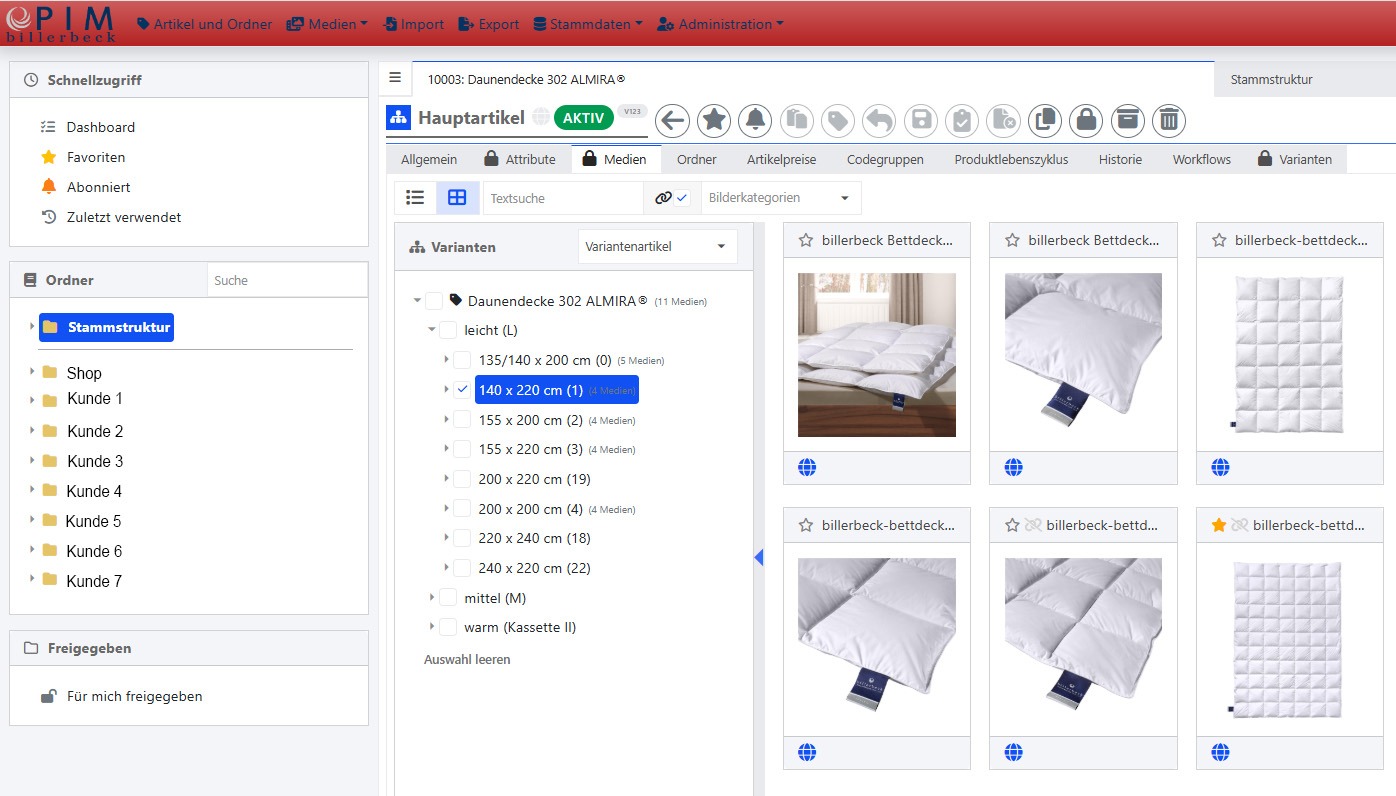1396x796 pixels.
Task: Delete the article using the trash icon
Action: click(1169, 121)
